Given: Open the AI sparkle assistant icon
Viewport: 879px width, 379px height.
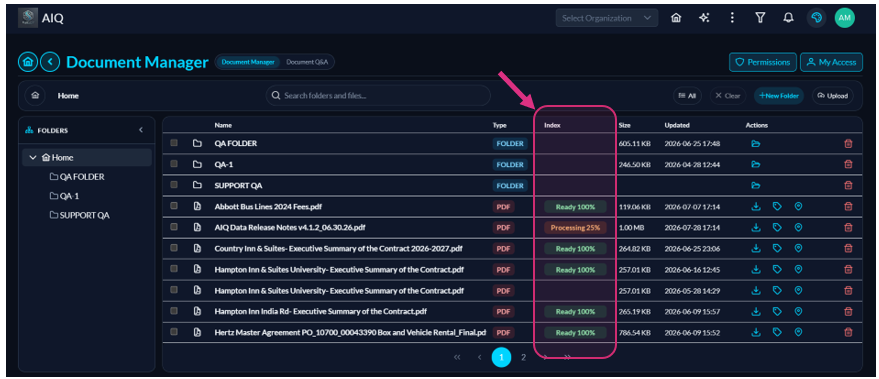Looking at the screenshot, I should coord(704,18).
